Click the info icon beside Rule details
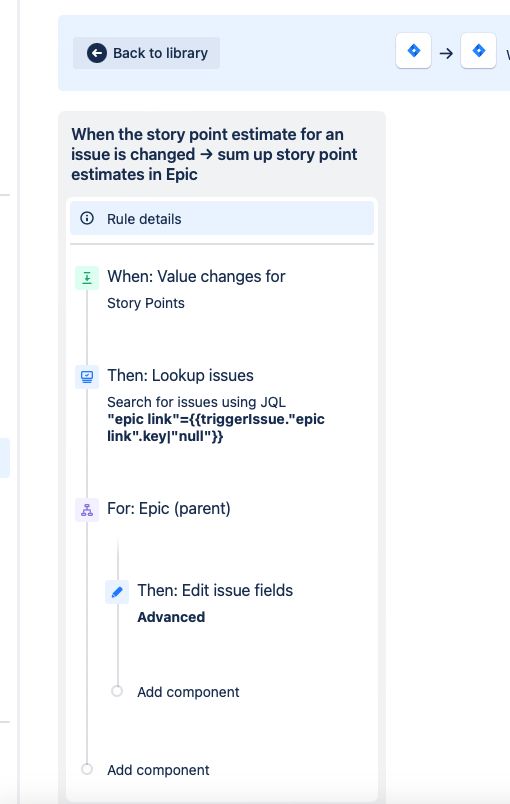Screen dimensions: 510x804 pos(87,218)
